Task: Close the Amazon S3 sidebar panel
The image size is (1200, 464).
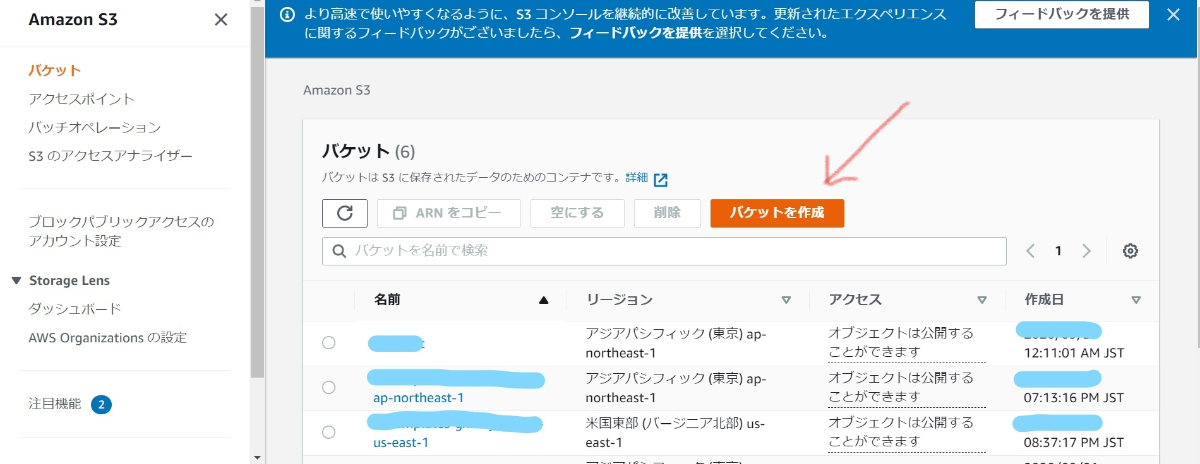Action: pos(221,19)
